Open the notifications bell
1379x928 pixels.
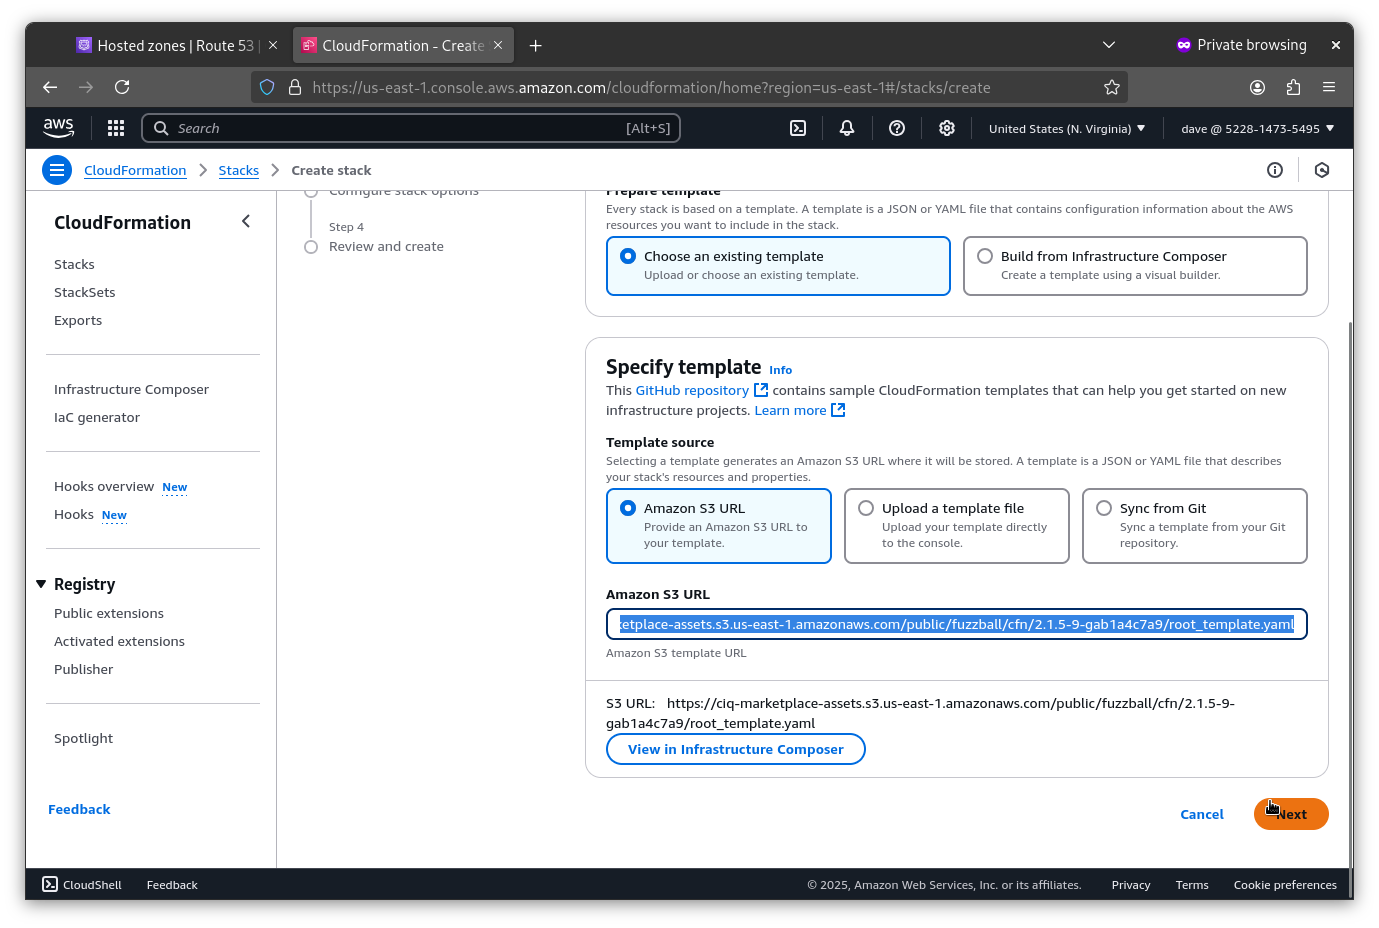[847, 128]
